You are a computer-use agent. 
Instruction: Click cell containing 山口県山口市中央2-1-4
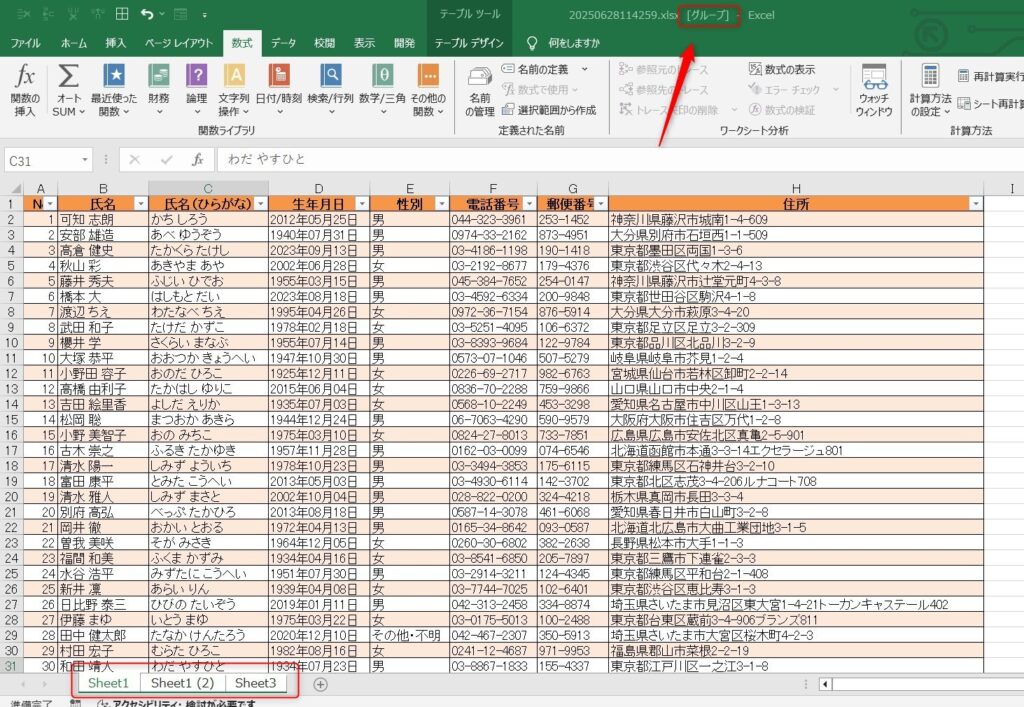(795, 388)
